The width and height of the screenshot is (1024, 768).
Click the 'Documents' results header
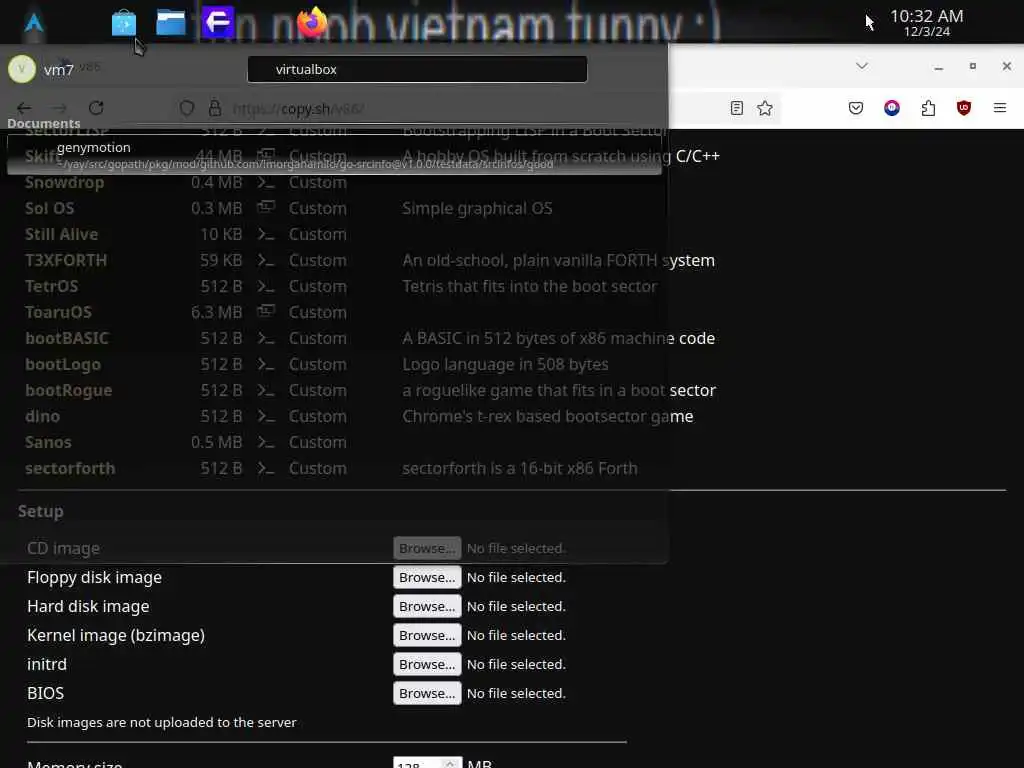(x=44, y=123)
